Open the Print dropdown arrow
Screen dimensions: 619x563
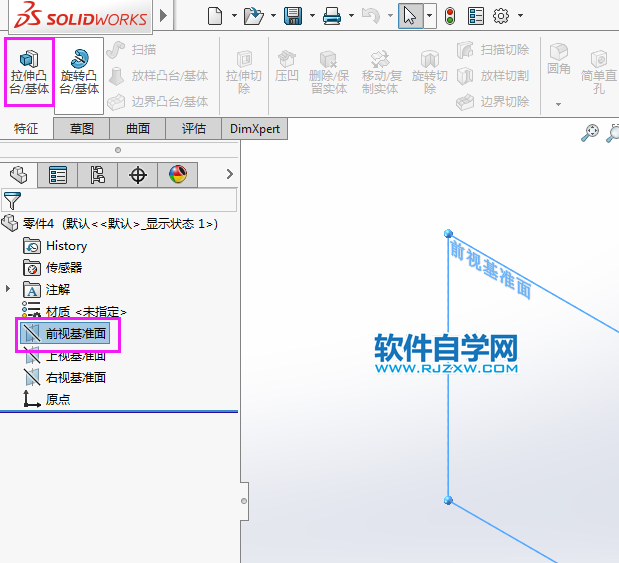tap(351, 16)
